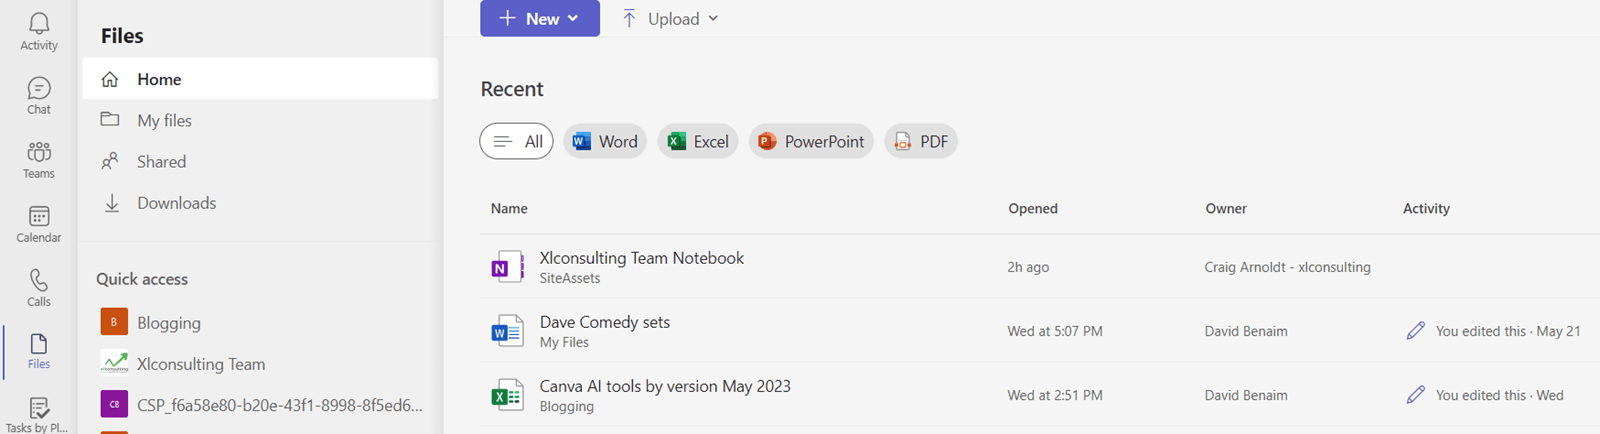Sort files by the Opened column

[x=1032, y=209]
